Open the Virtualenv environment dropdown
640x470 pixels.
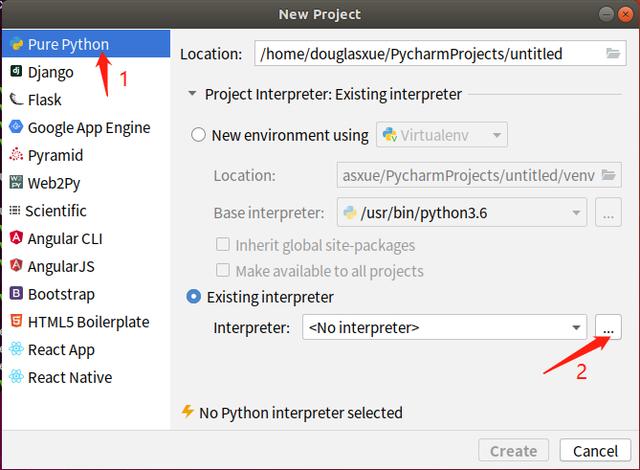click(x=442, y=135)
